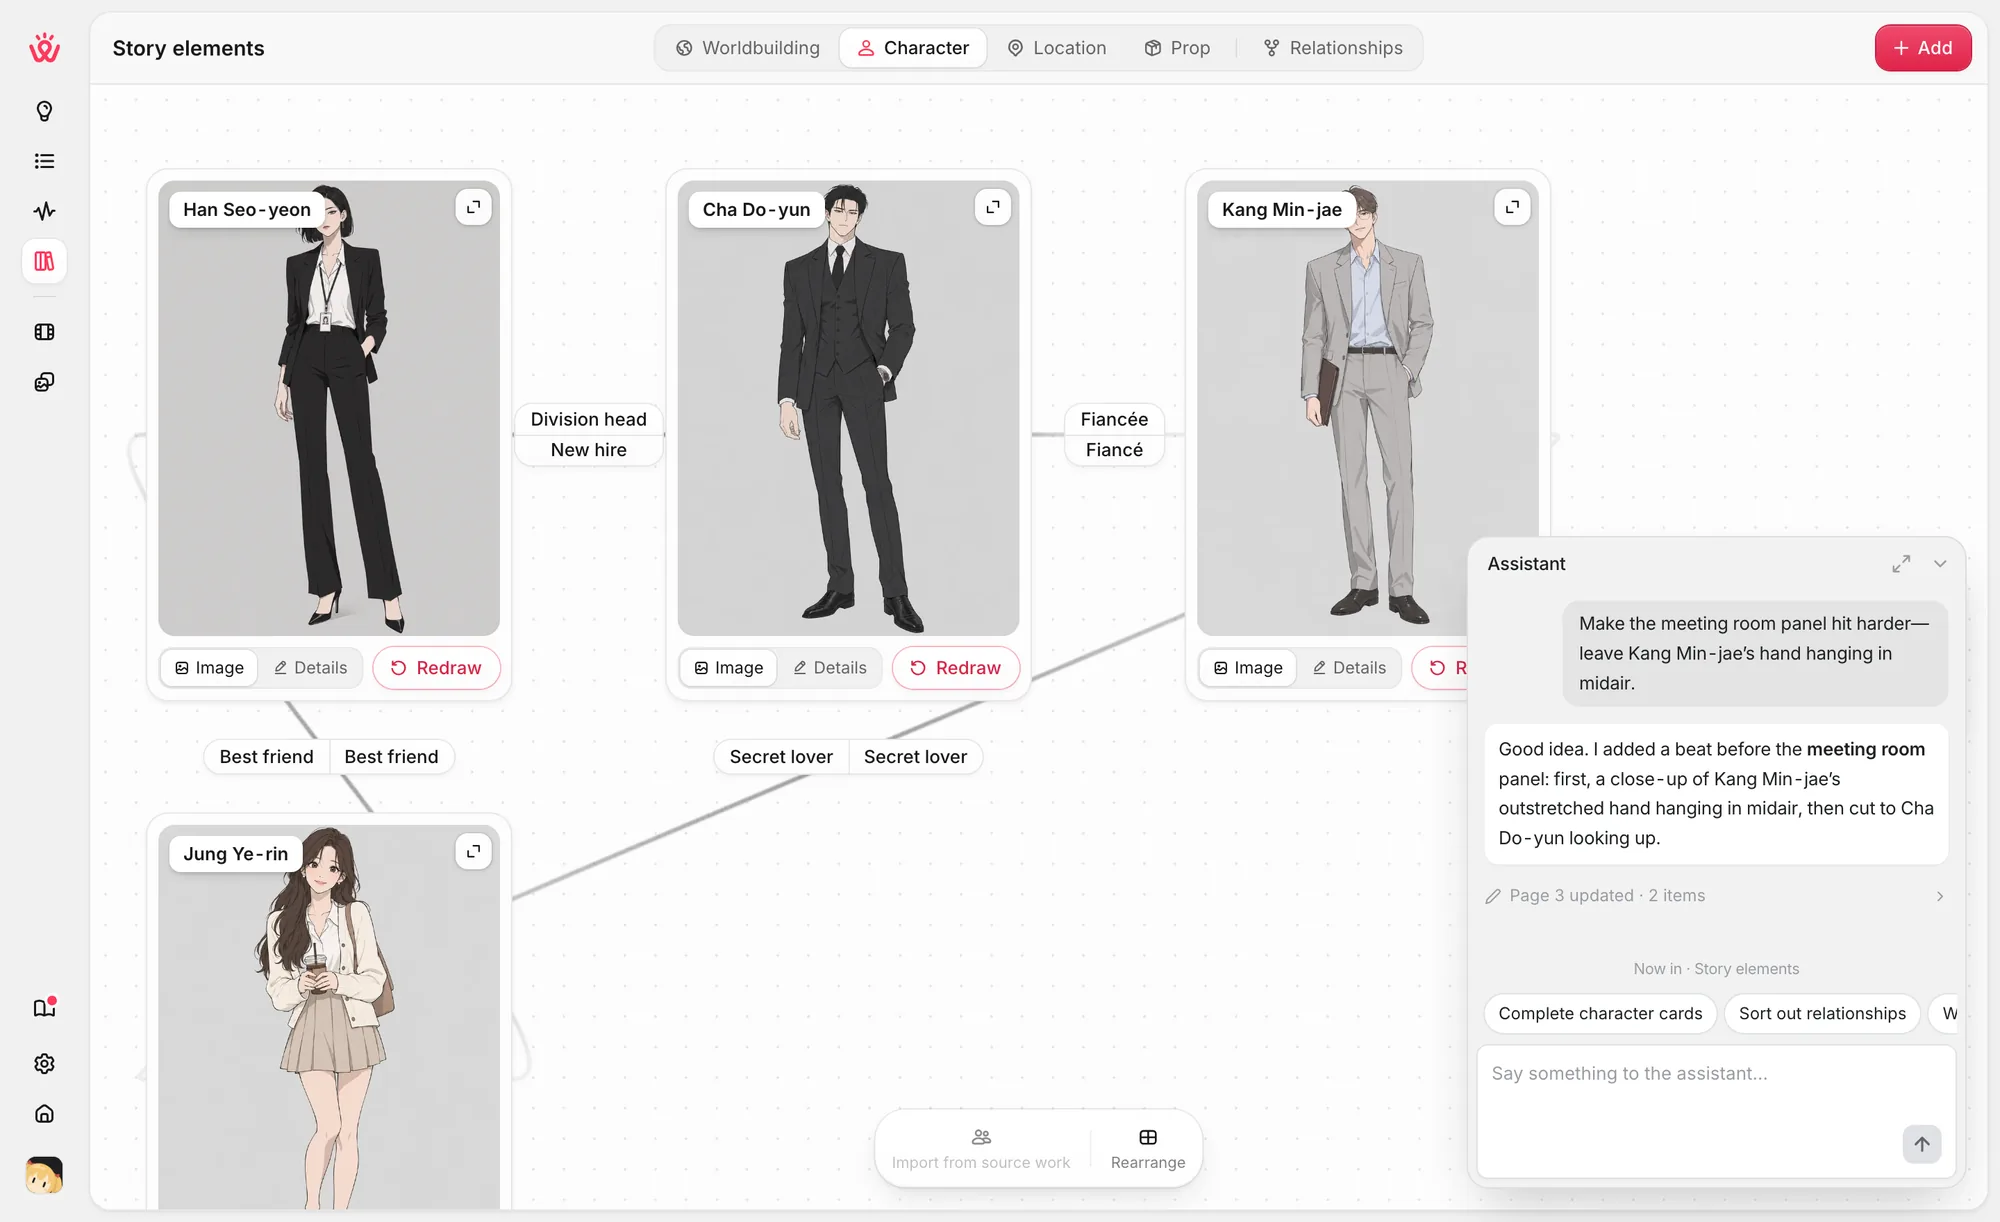Viewport: 2000px width, 1222px height.
Task: Click the left Best friend label
Action: pos(267,757)
